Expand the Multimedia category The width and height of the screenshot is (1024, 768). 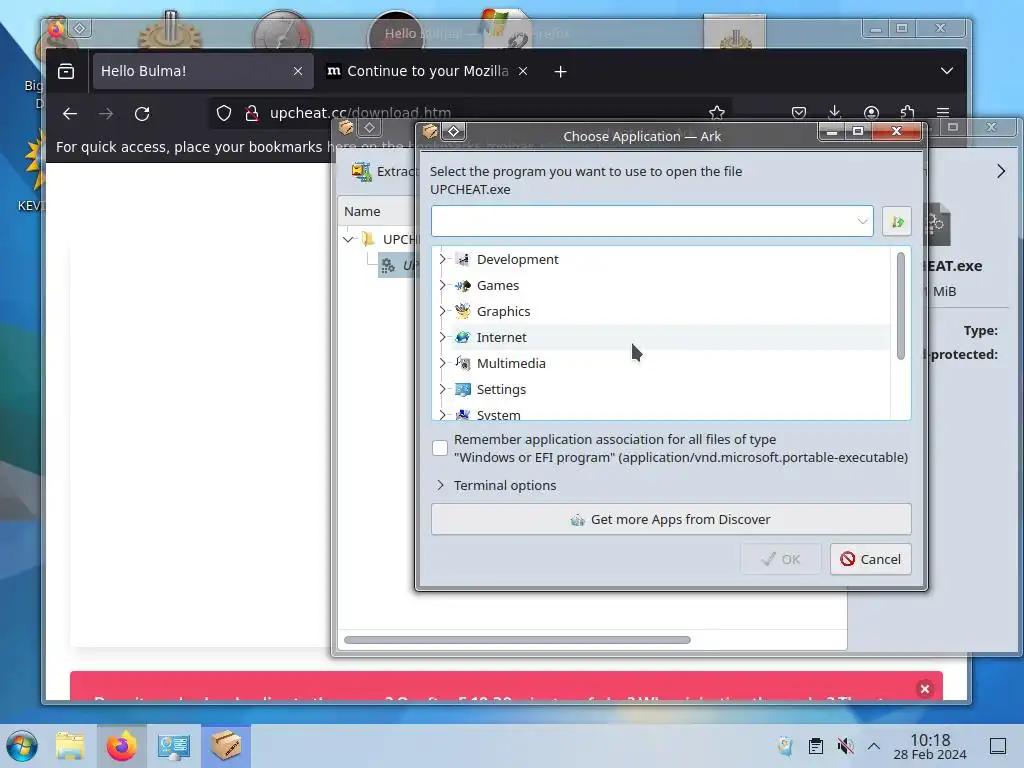tap(443, 363)
